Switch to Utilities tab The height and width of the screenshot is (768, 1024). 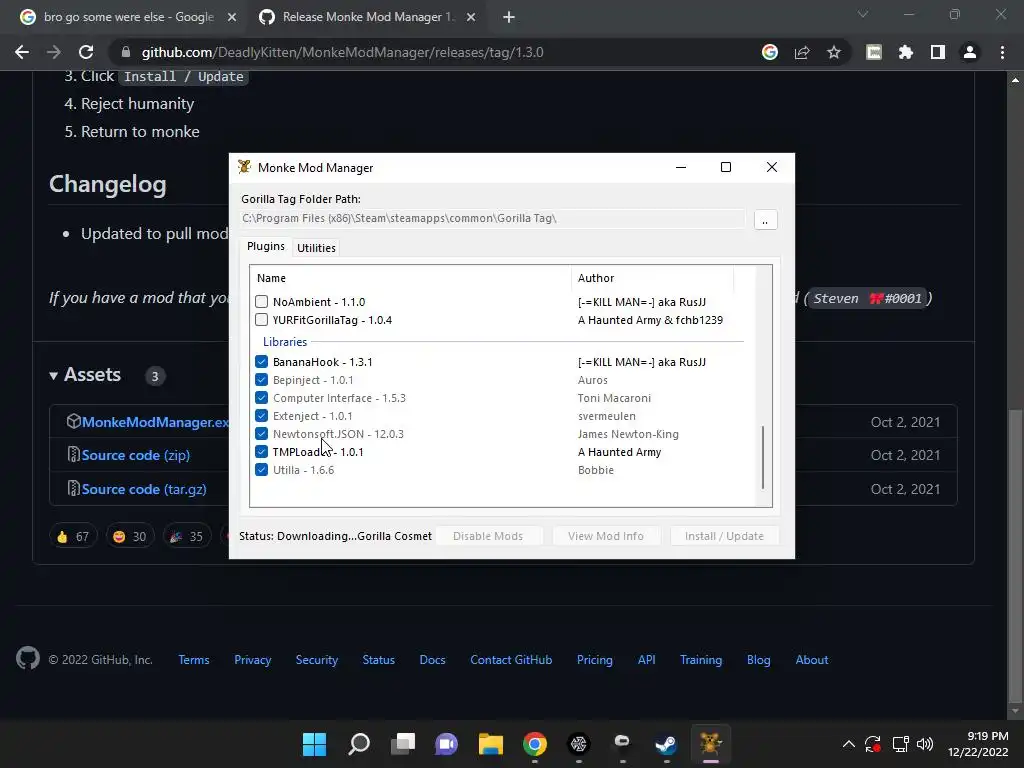point(316,248)
